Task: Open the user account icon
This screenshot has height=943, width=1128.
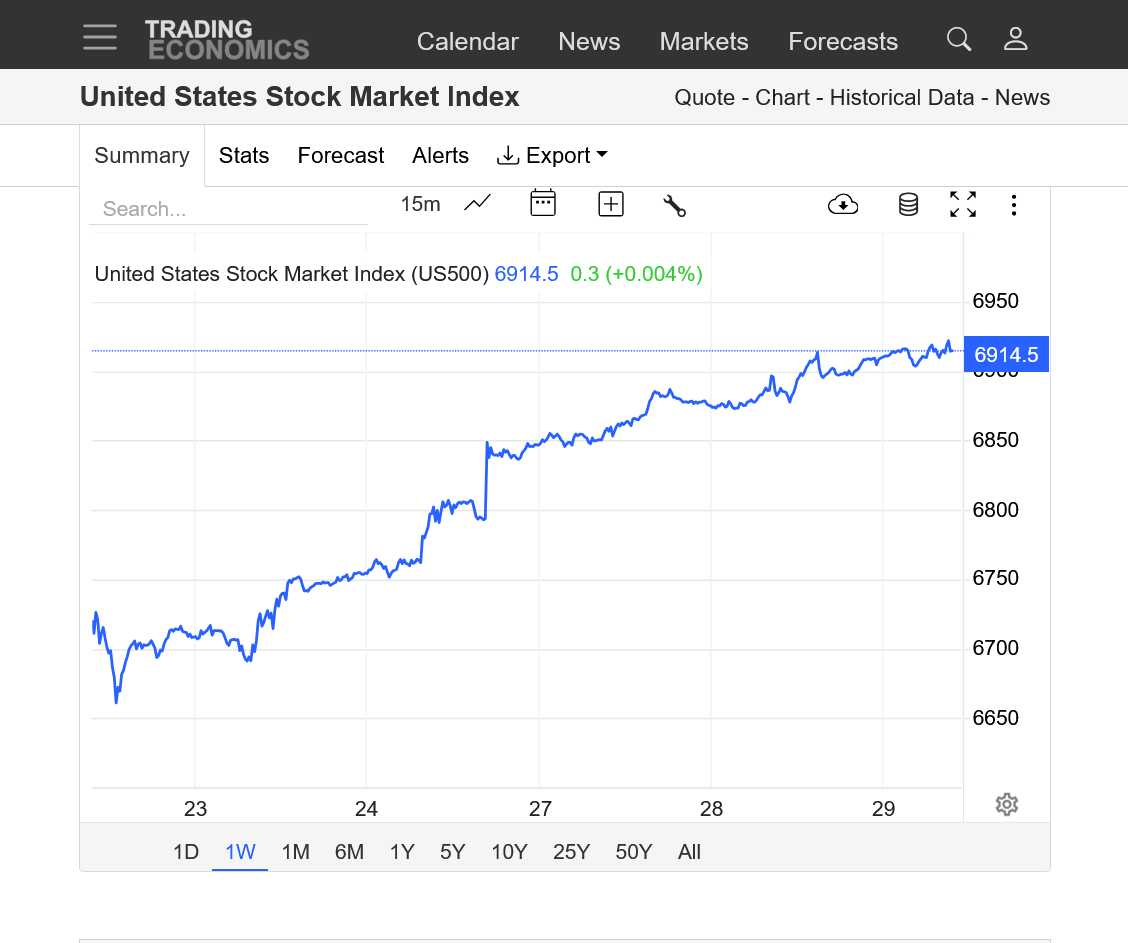Action: (x=1015, y=39)
